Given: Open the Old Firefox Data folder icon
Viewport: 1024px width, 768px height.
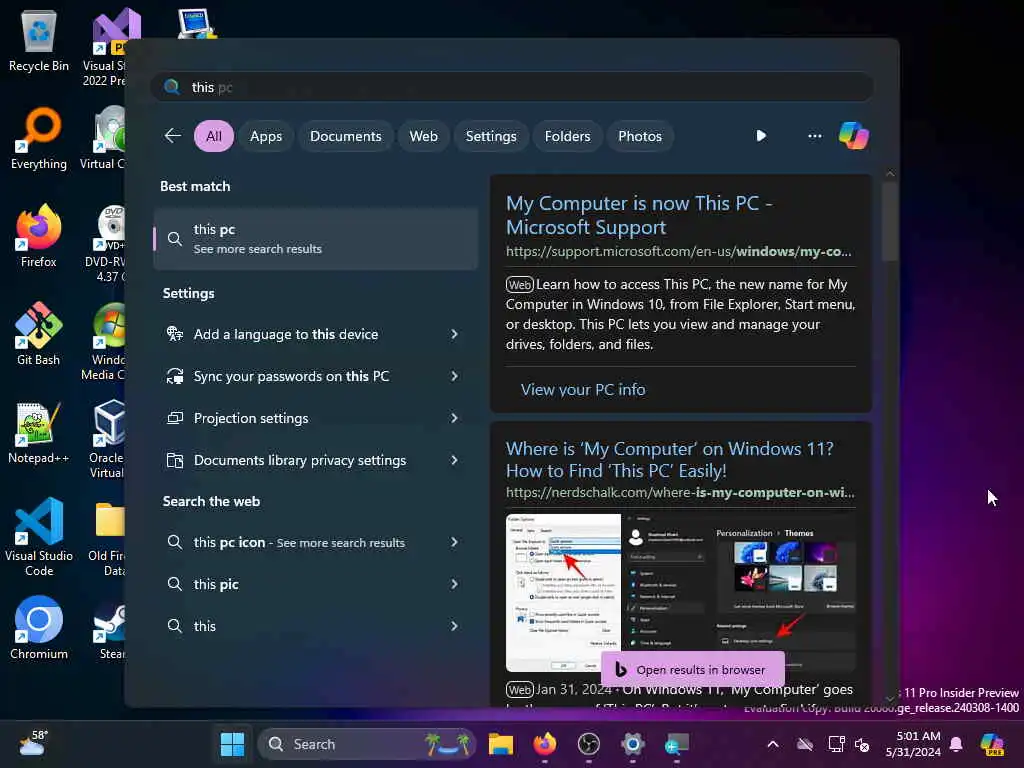Looking at the screenshot, I should tap(108, 537).
